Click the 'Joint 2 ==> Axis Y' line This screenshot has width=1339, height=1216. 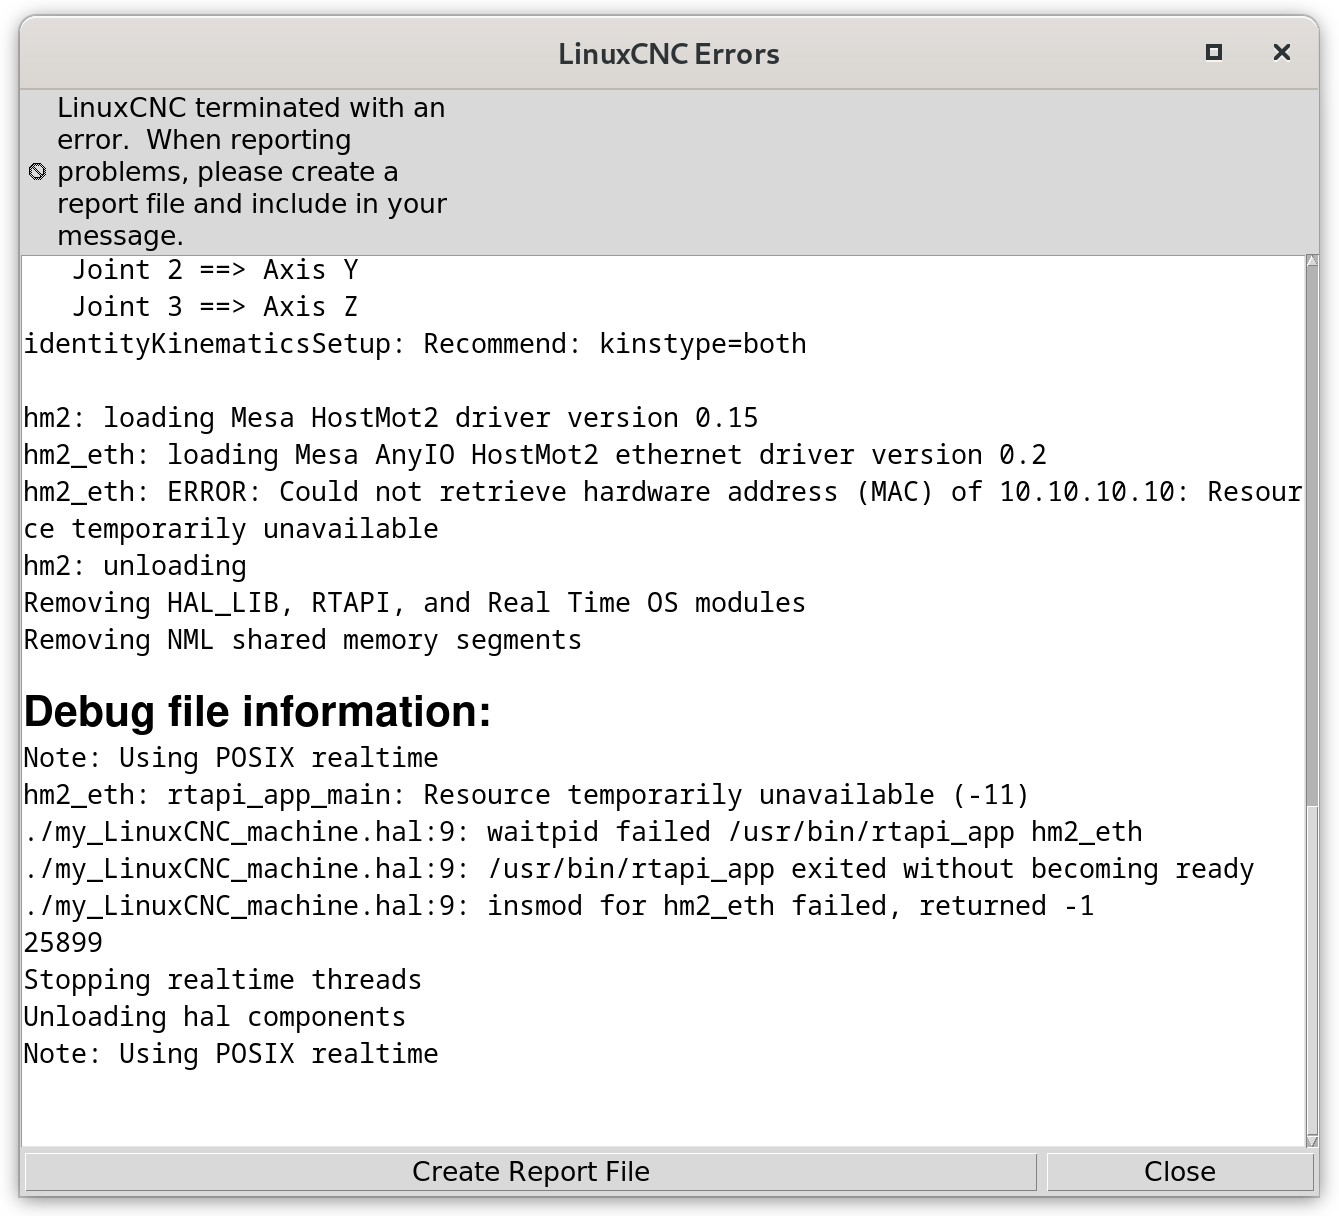pyautogui.click(x=215, y=270)
